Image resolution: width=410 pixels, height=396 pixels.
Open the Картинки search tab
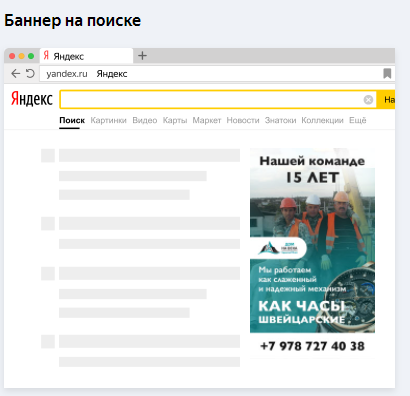[x=108, y=120]
